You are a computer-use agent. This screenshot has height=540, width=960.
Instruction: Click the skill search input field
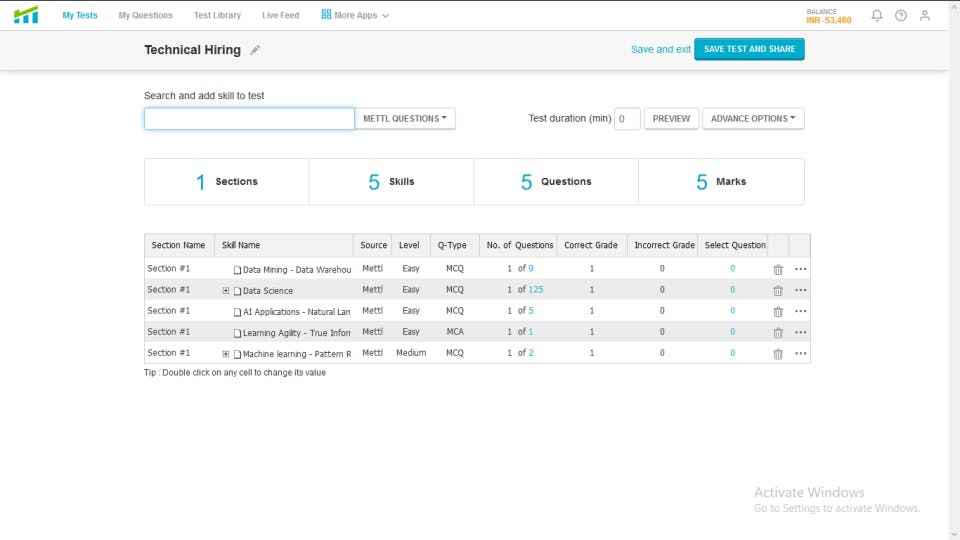pos(249,119)
